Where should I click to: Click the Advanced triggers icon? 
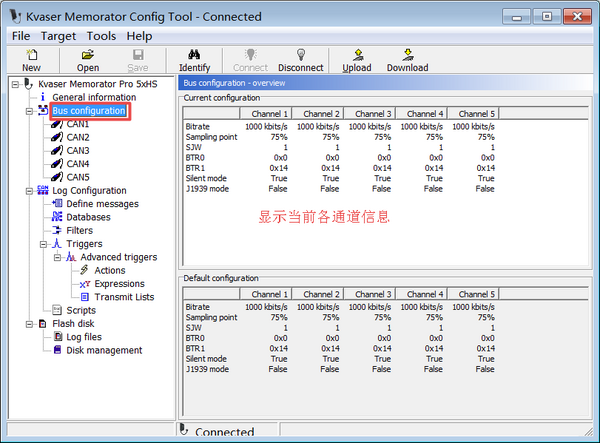click(x=71, y=257)
